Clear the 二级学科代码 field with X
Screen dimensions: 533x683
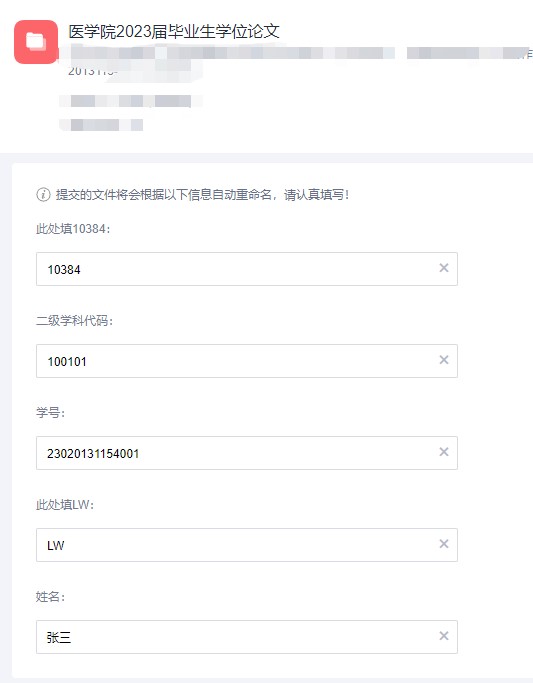coord(444,360)
